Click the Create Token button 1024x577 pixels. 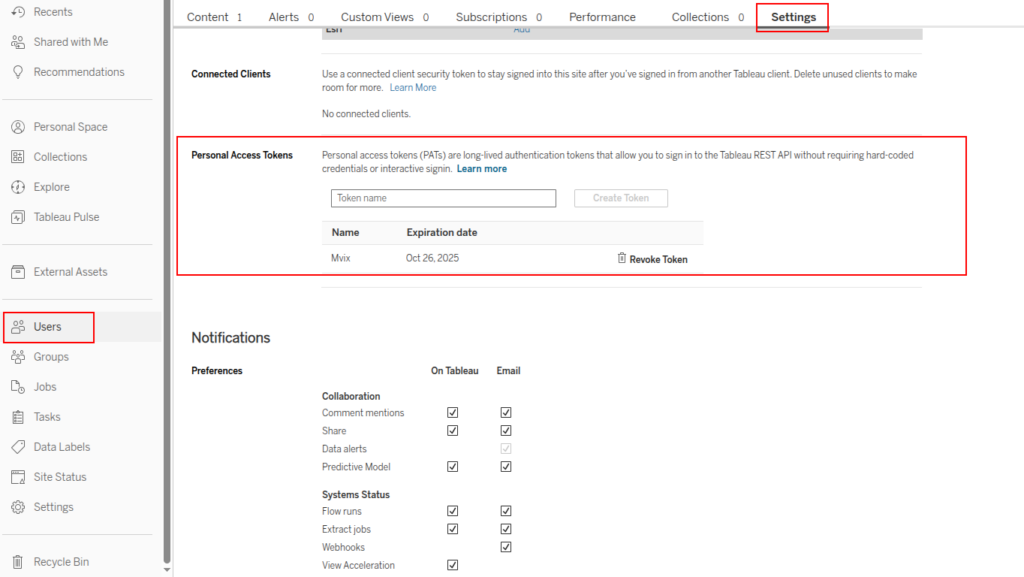pyautogui.click(x=620, y=198)
